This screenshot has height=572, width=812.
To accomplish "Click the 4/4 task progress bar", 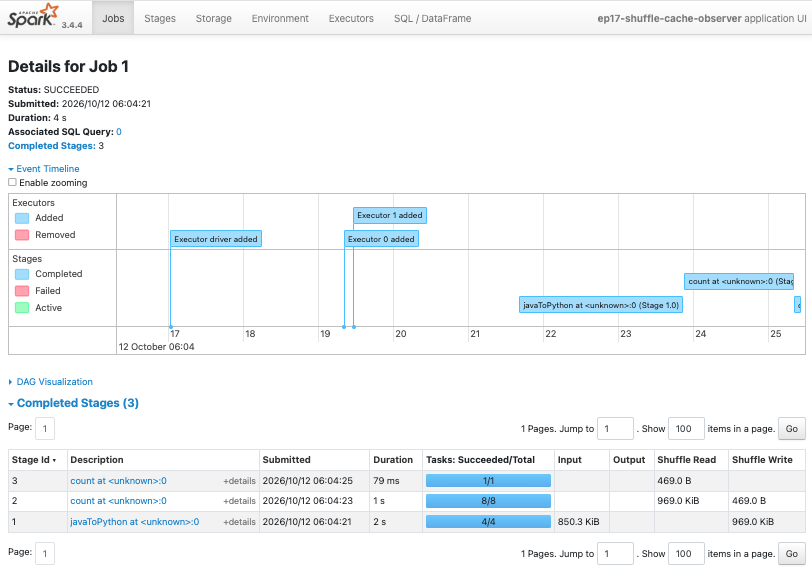I will pos(488,522).
